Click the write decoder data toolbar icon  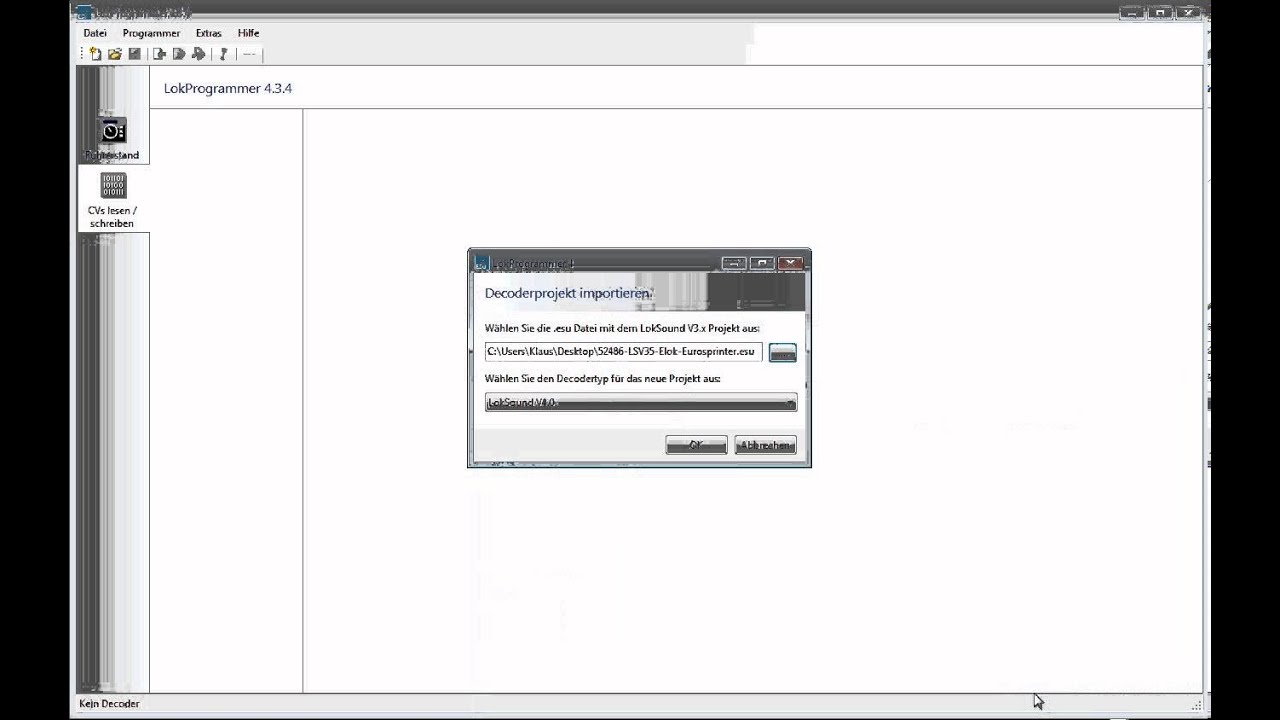click(x=179, y=54)
